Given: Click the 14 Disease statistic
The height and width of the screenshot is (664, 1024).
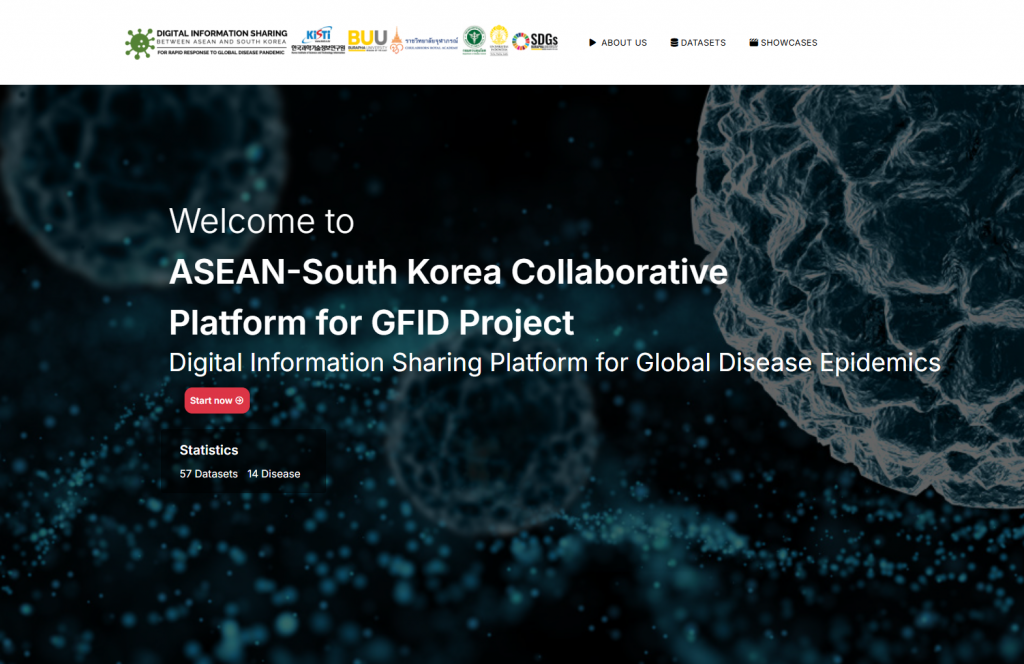Looking at the screenshot, I should pyautogui.click(x=274, y=474).
